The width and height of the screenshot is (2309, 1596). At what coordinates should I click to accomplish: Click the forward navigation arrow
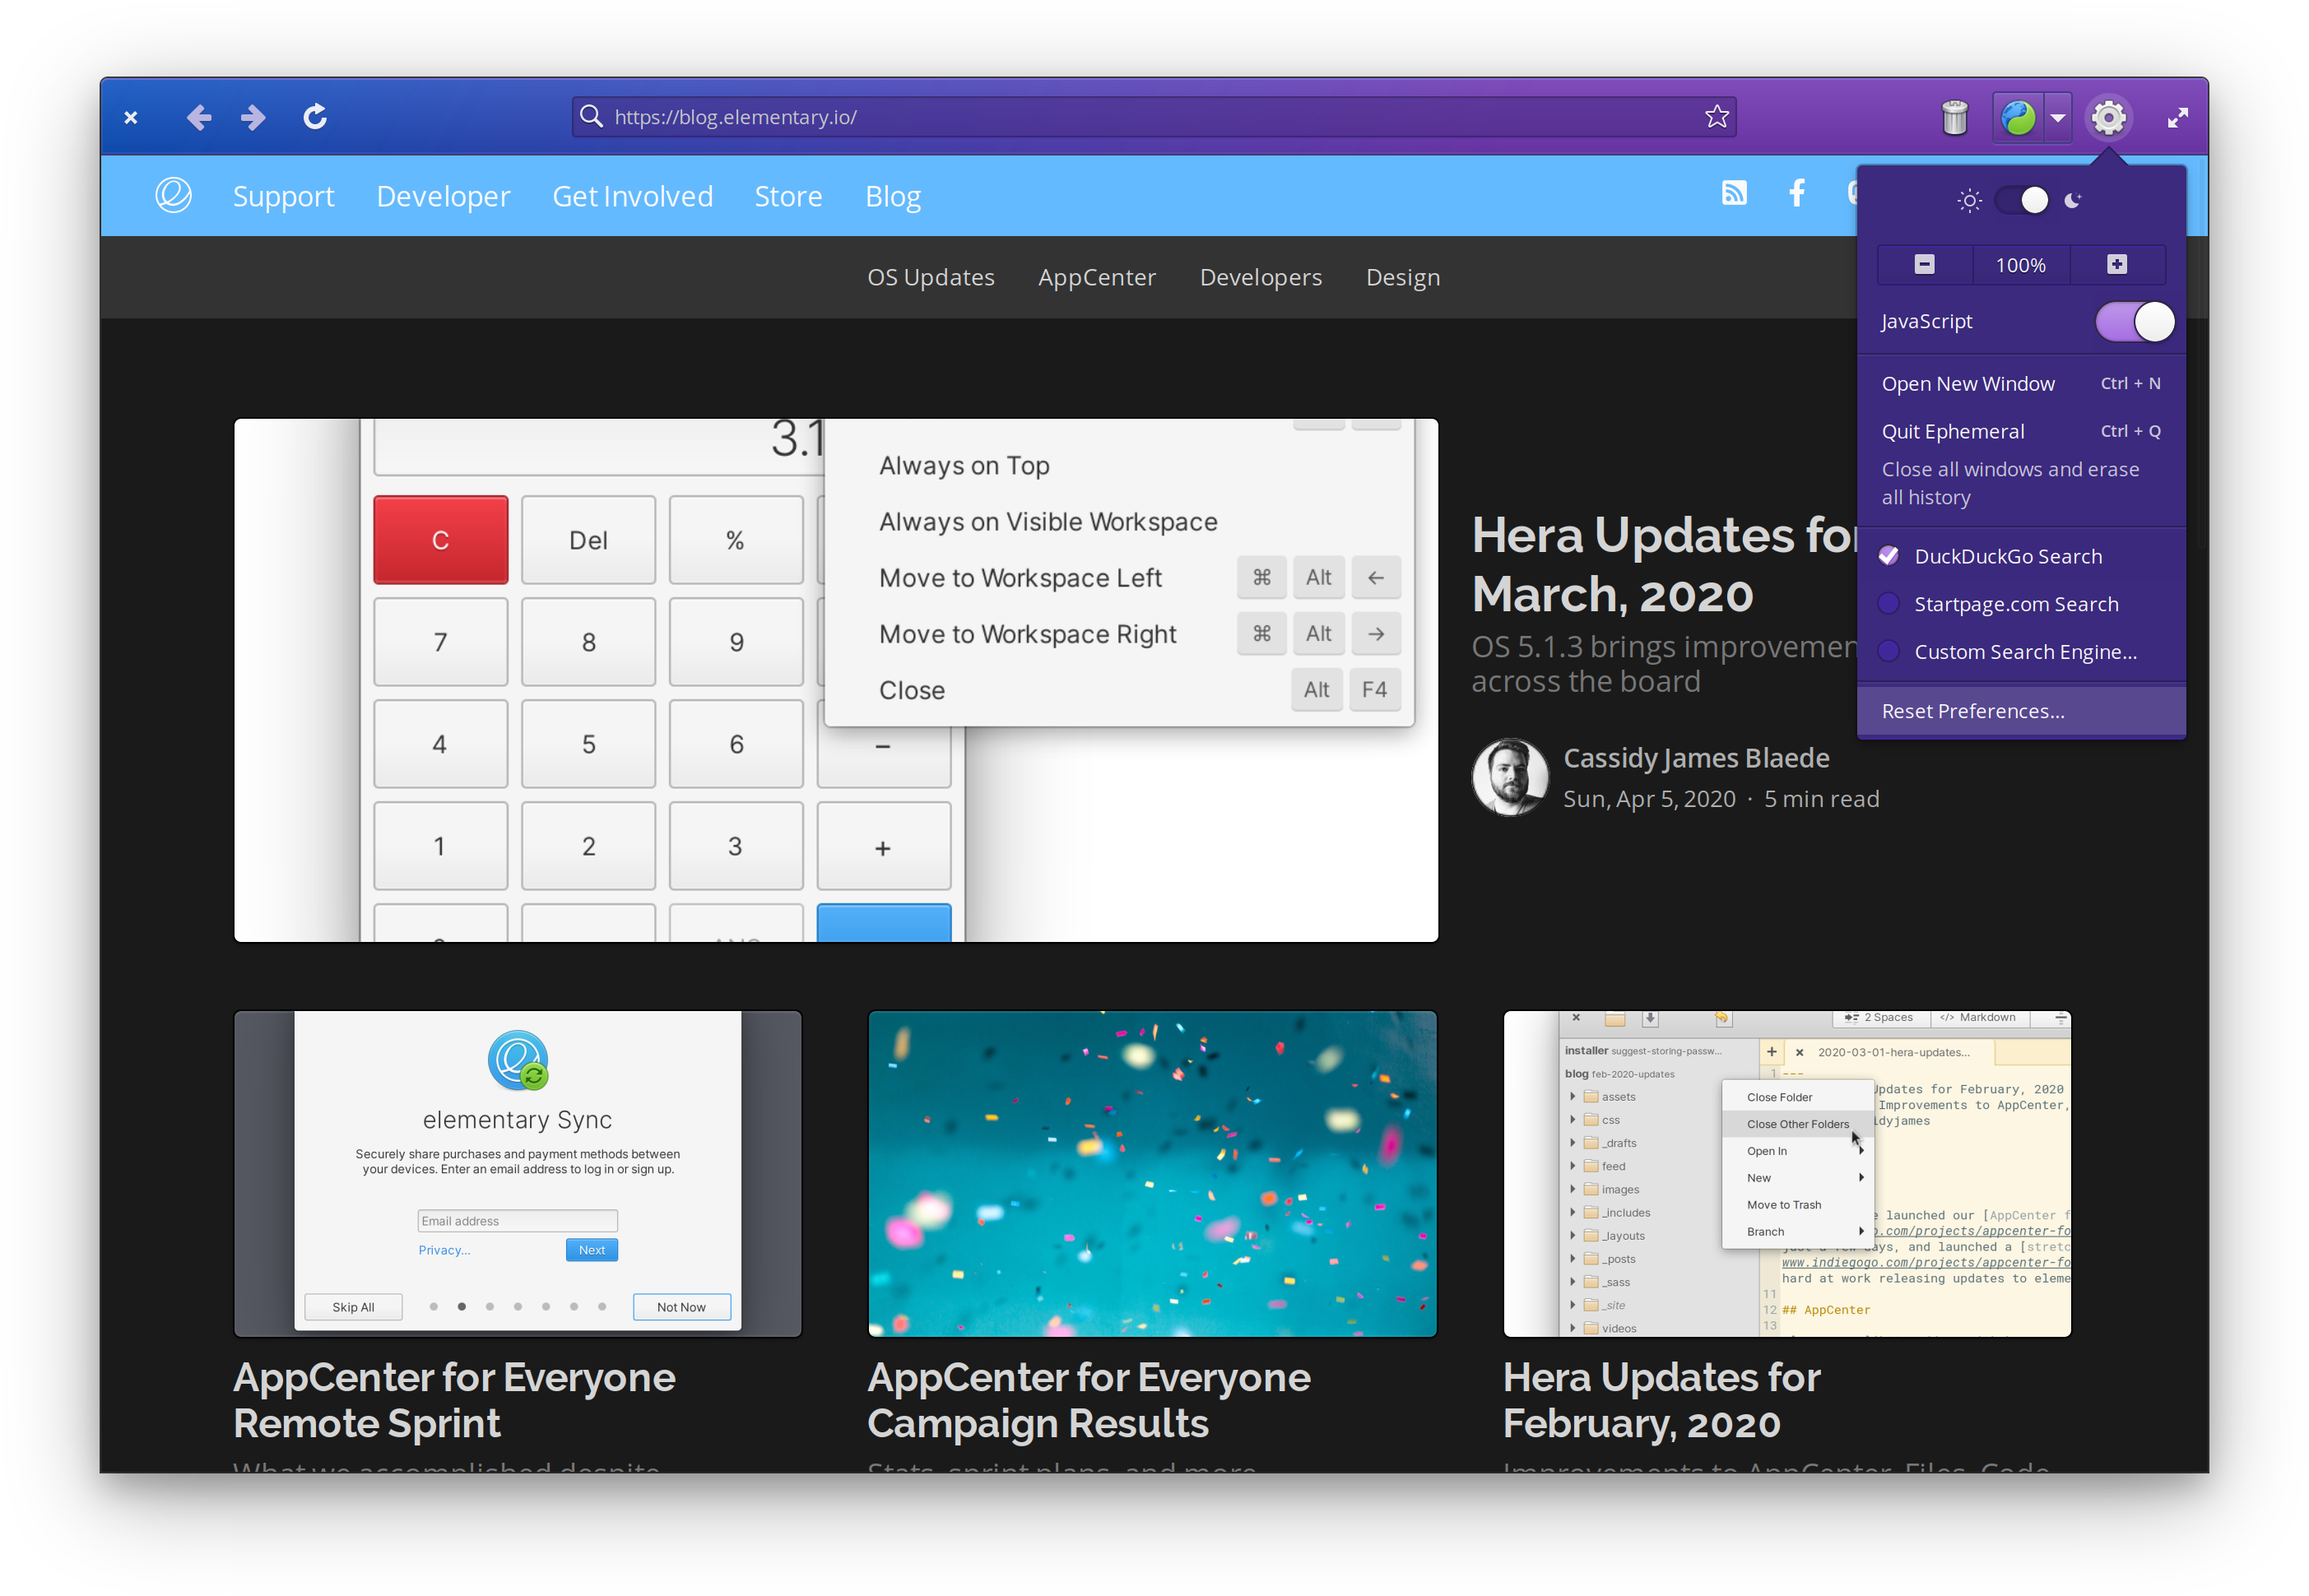(x=253, y=118)
